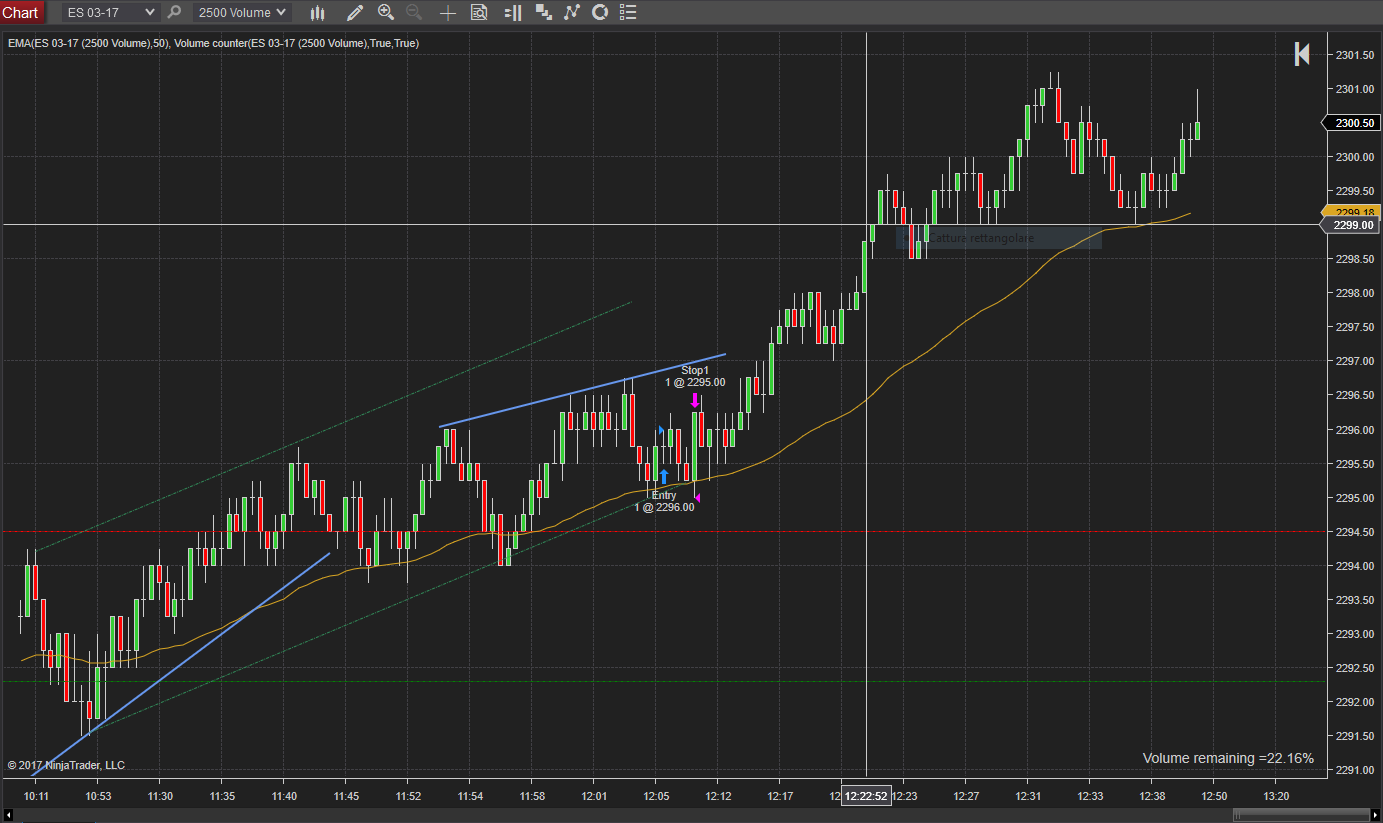
Task: Select the drawing tools pencil icon
Action: pos(354,13)
